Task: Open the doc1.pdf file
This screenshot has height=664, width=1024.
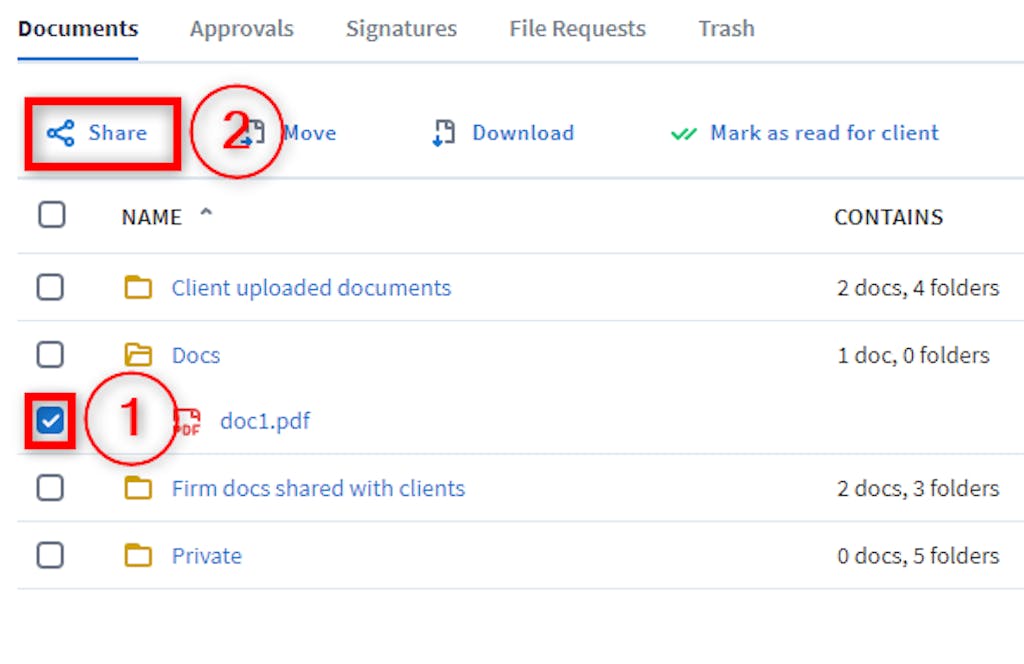Action: [264, 421]
